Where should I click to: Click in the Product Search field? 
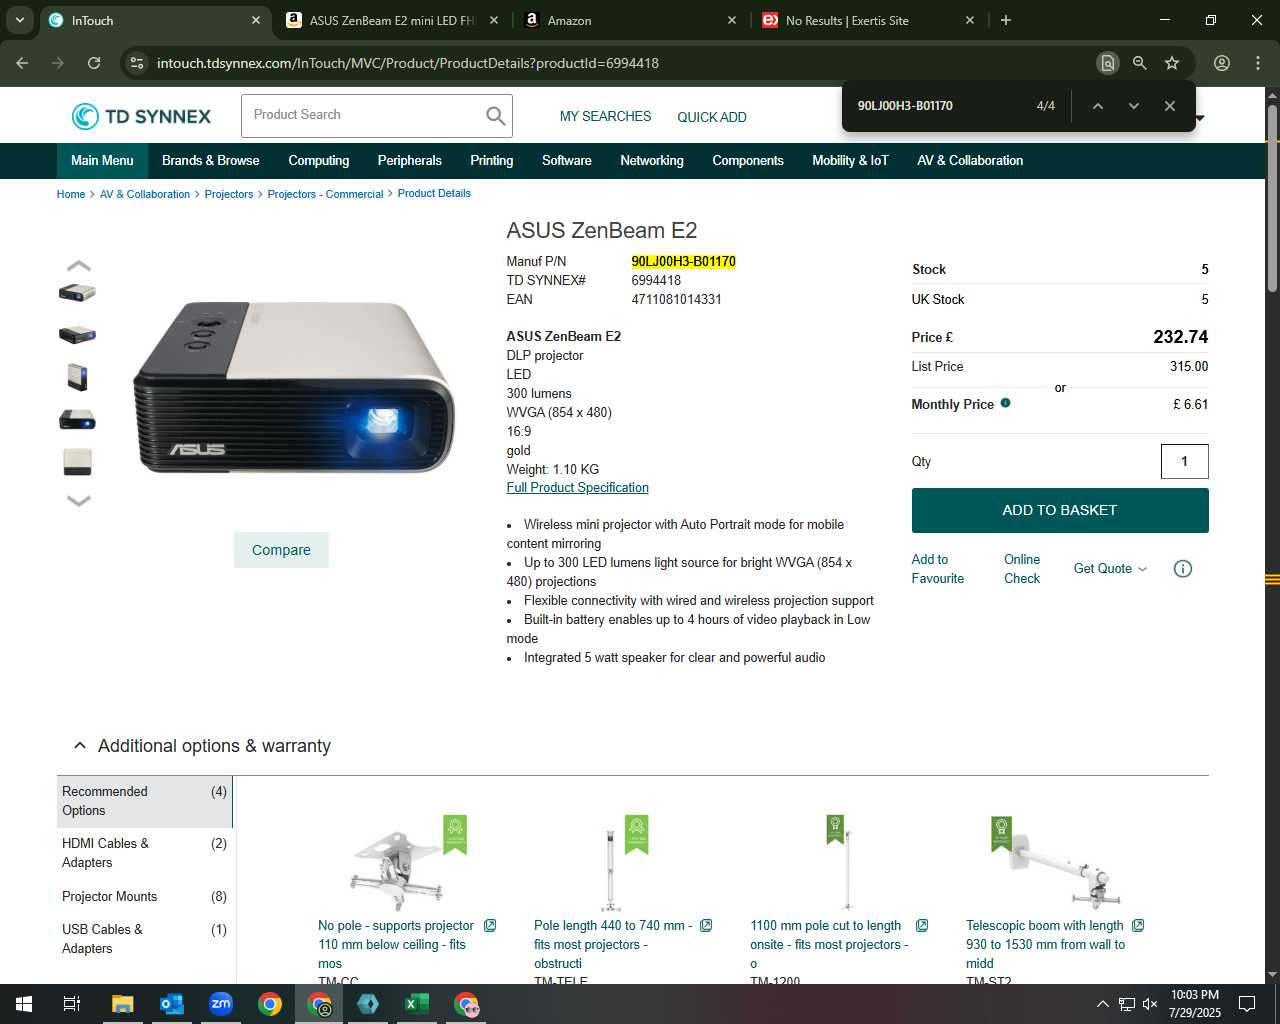[362, 116]
